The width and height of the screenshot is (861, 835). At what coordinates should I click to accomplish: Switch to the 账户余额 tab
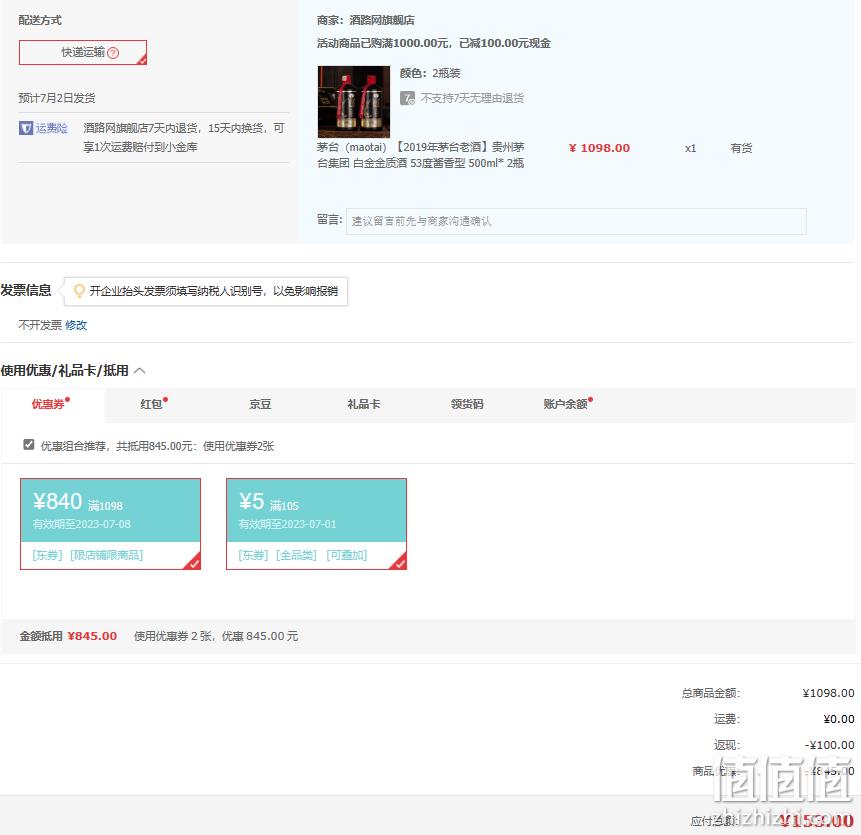(568, 404)
